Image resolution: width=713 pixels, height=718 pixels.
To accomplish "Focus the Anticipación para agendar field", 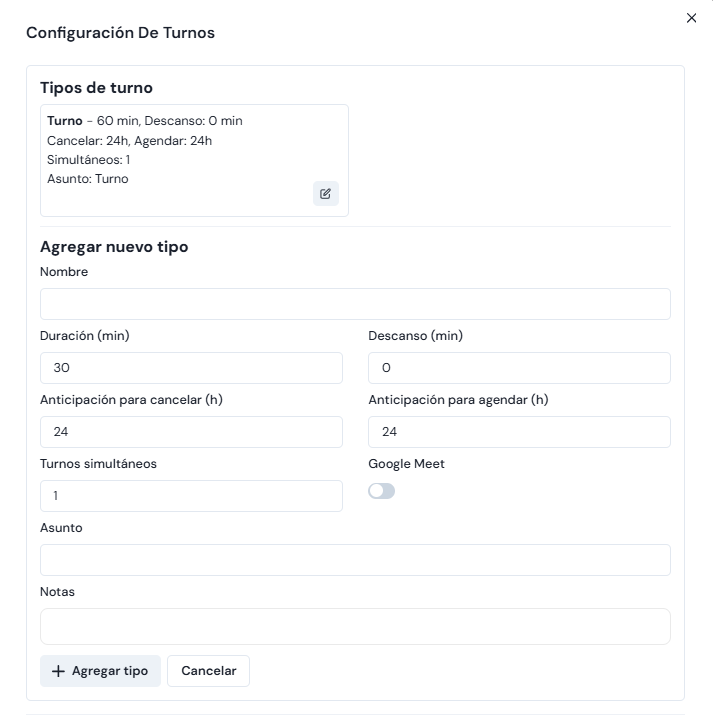I will click(x=519, y=432).
